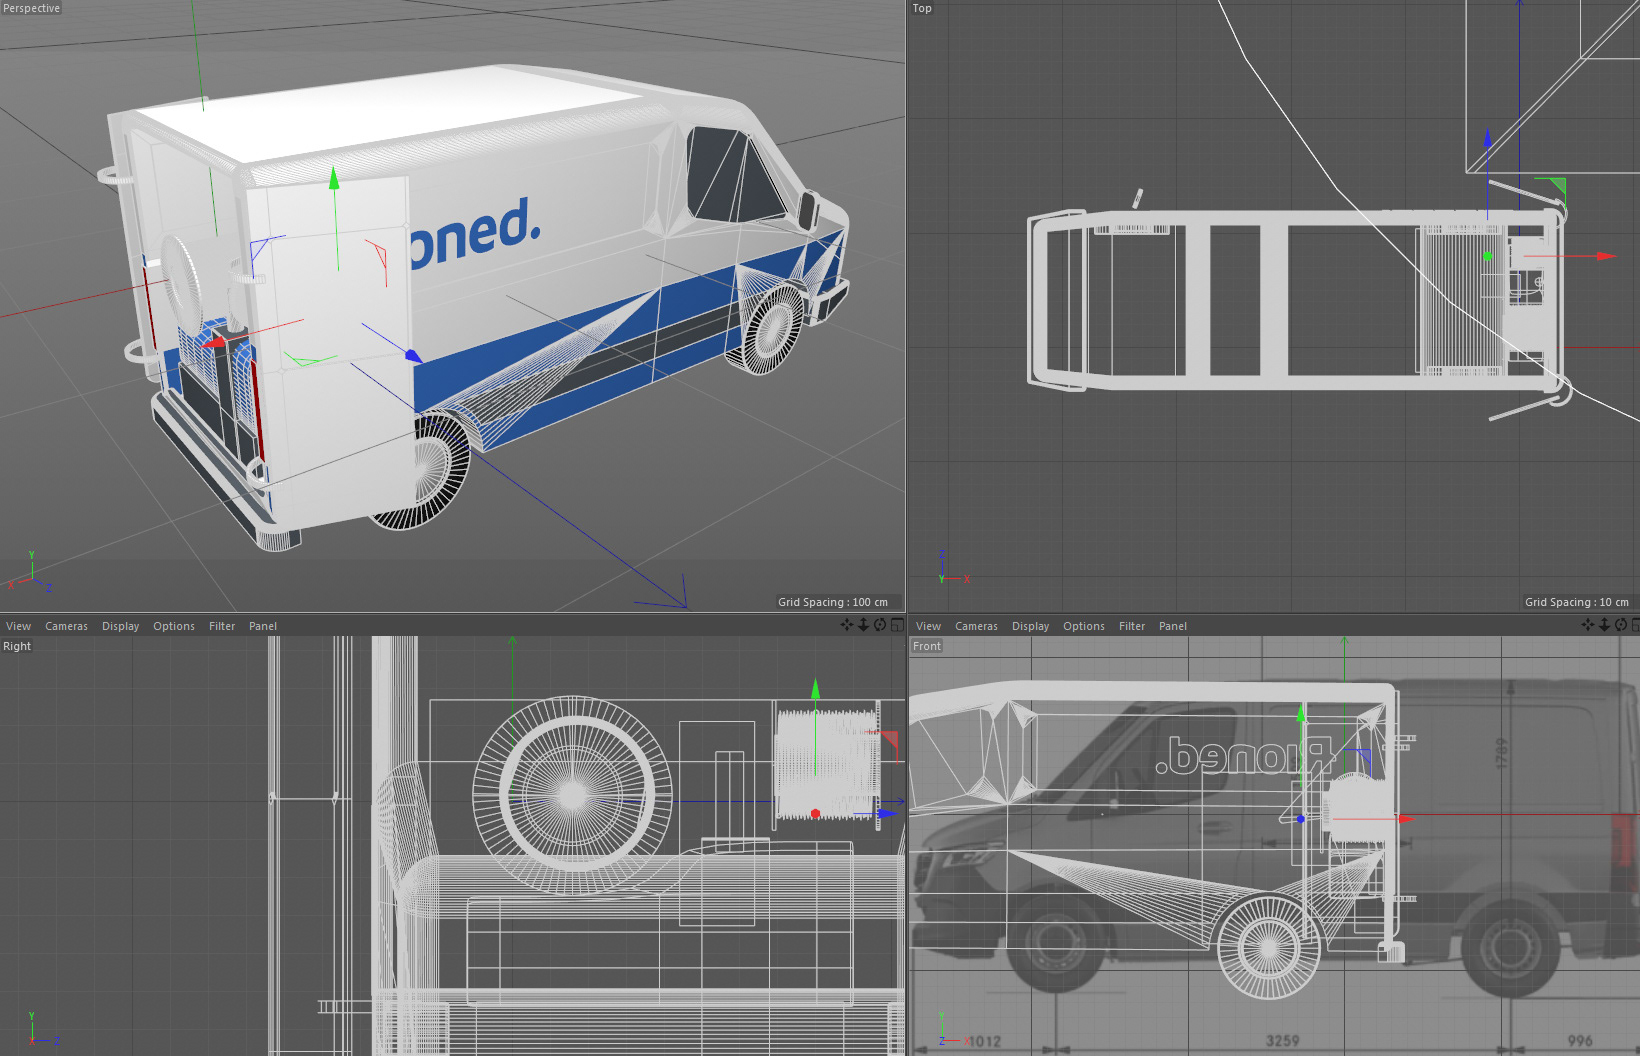Open the Cameras menu in the Right viewport
The image size is (1640, 1056).
[x=66, y=626]
